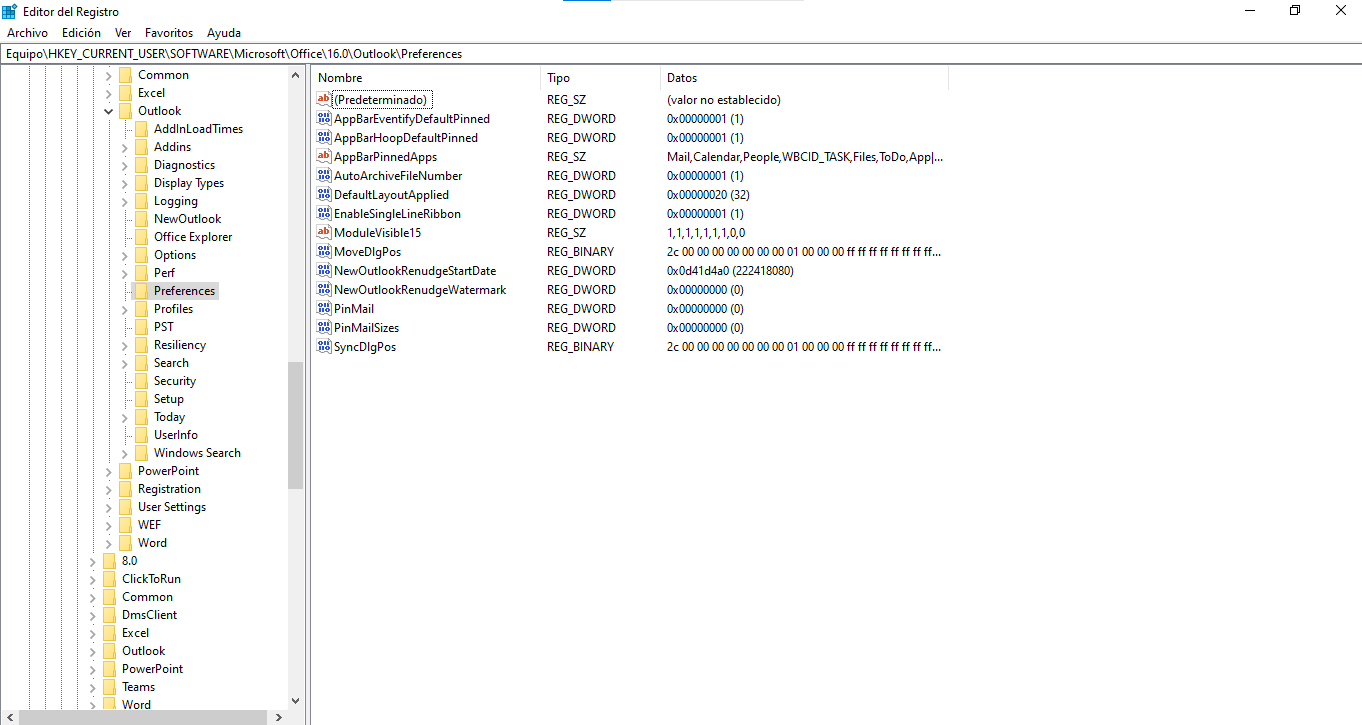The height and width of the screenshot is (725, 1362).
Task: Expand the Addins key
Action: point(124,147)
